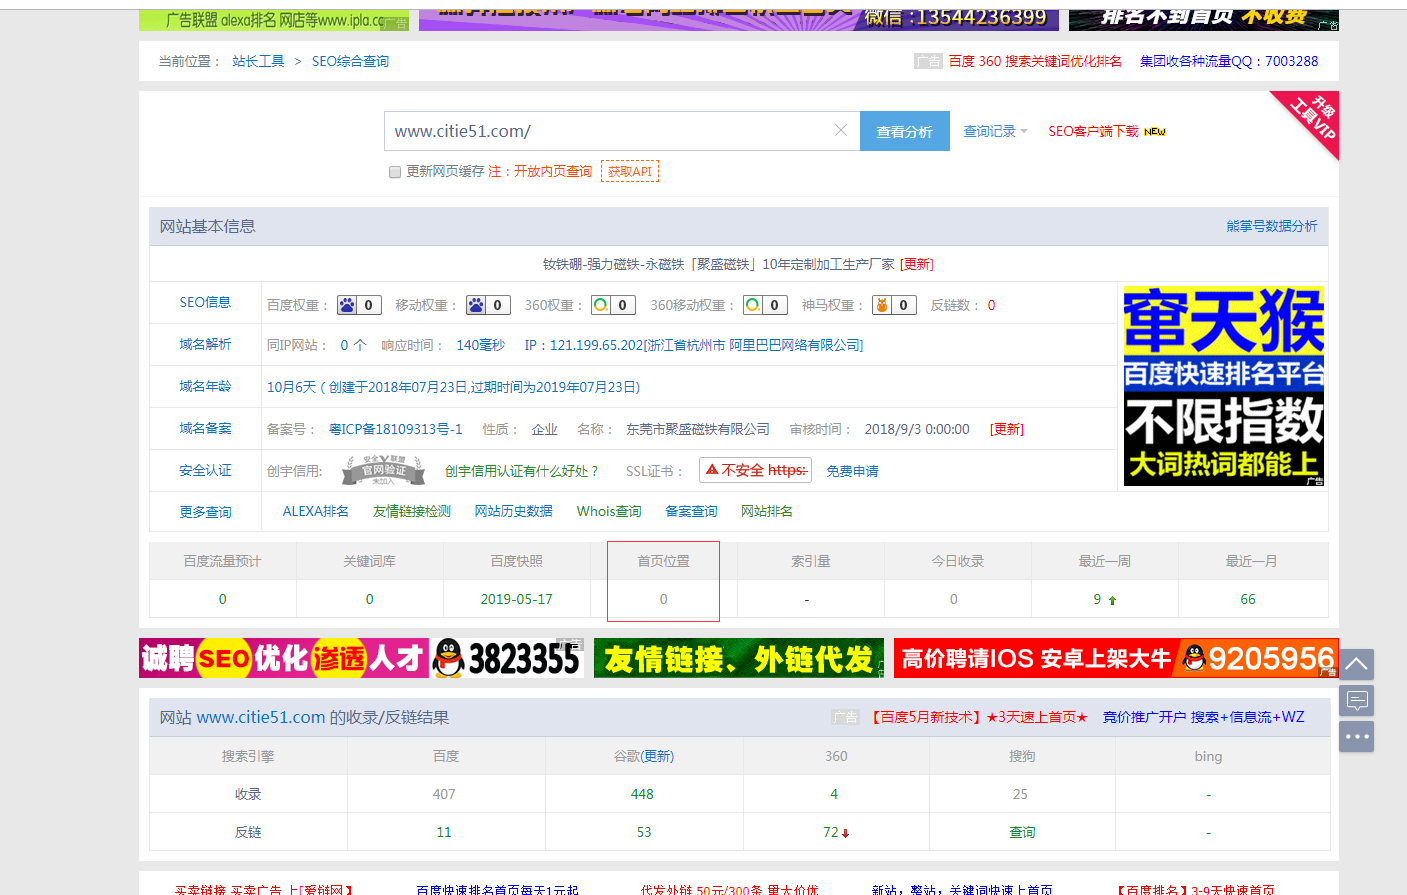Click SEO综合查询 breadcrumb link

click(x=350, y=61)
